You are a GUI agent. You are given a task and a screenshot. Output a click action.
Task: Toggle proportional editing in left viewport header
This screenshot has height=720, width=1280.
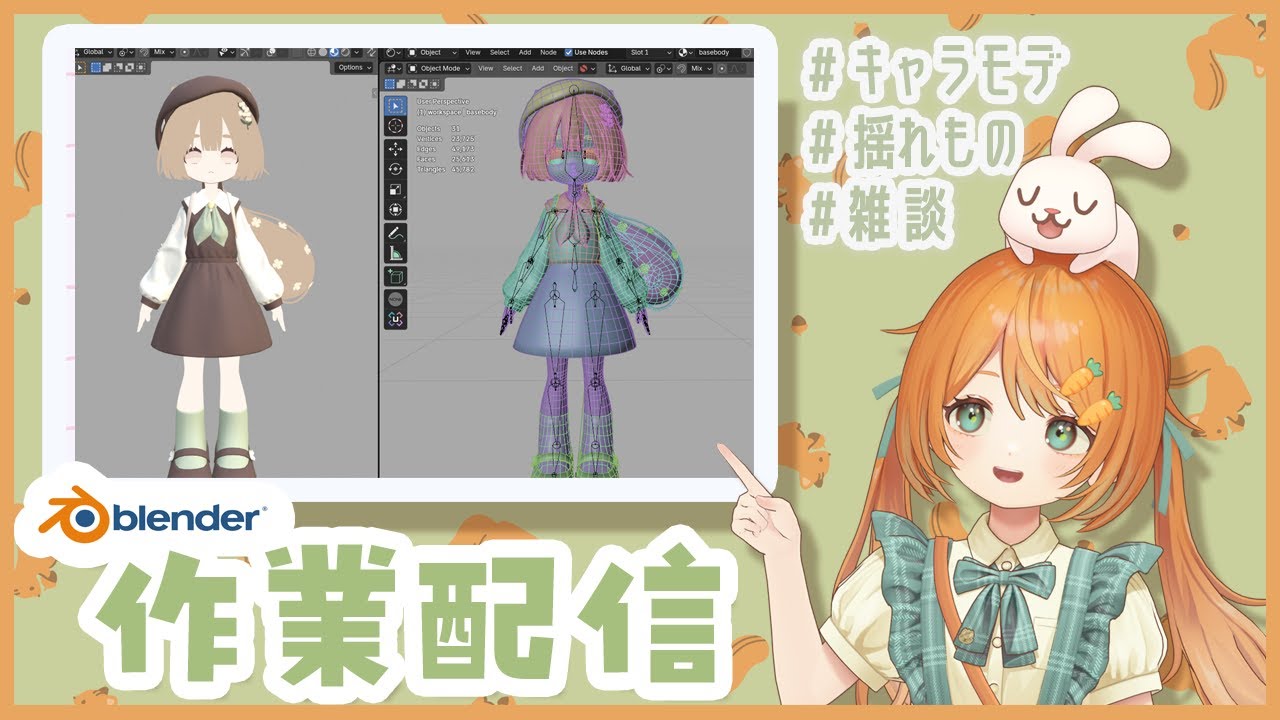[184, 52]
